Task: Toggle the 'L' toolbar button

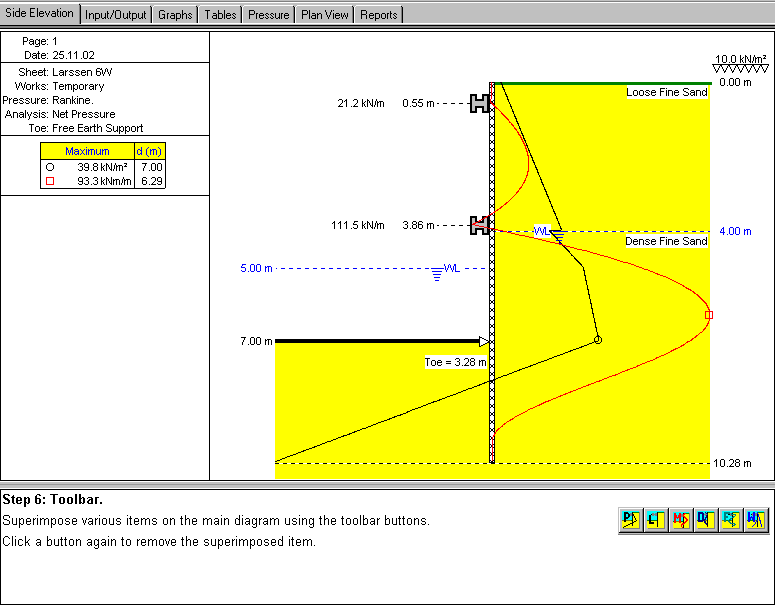Action: coord(656,519)
